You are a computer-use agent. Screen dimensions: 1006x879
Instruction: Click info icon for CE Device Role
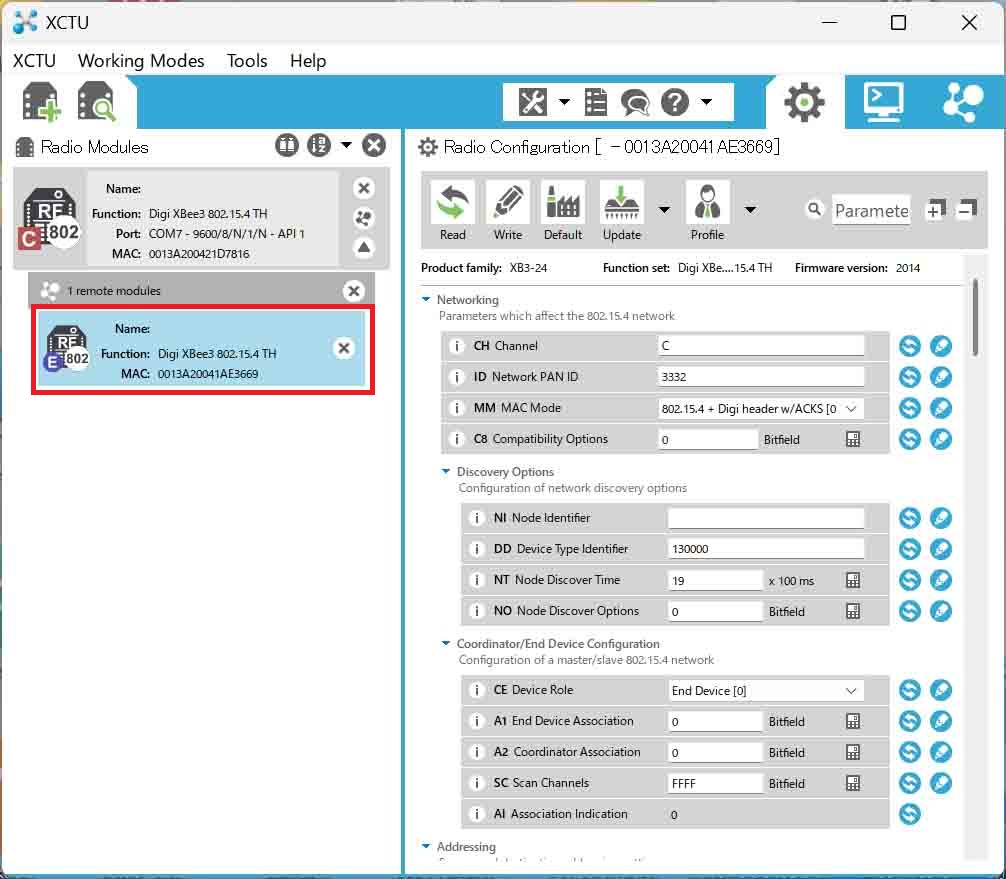[x=476, y=690]
